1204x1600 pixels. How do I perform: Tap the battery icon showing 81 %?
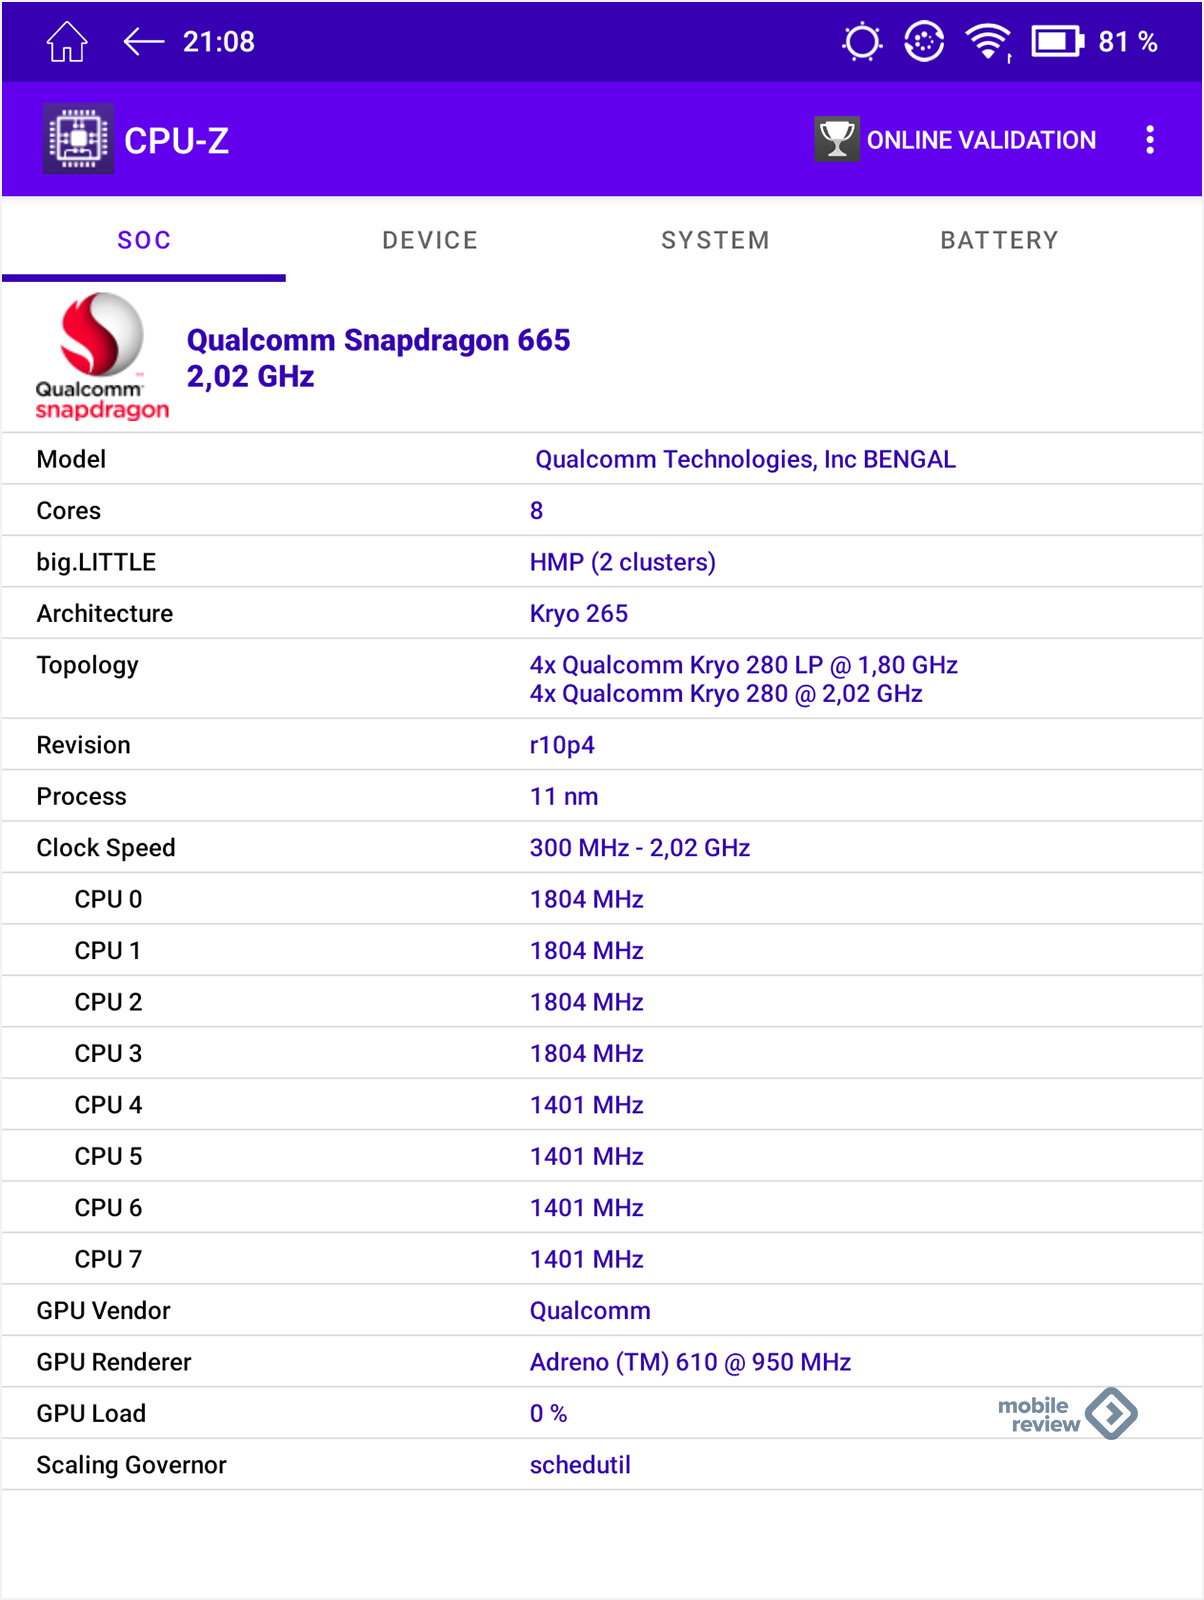point(1057,42)
